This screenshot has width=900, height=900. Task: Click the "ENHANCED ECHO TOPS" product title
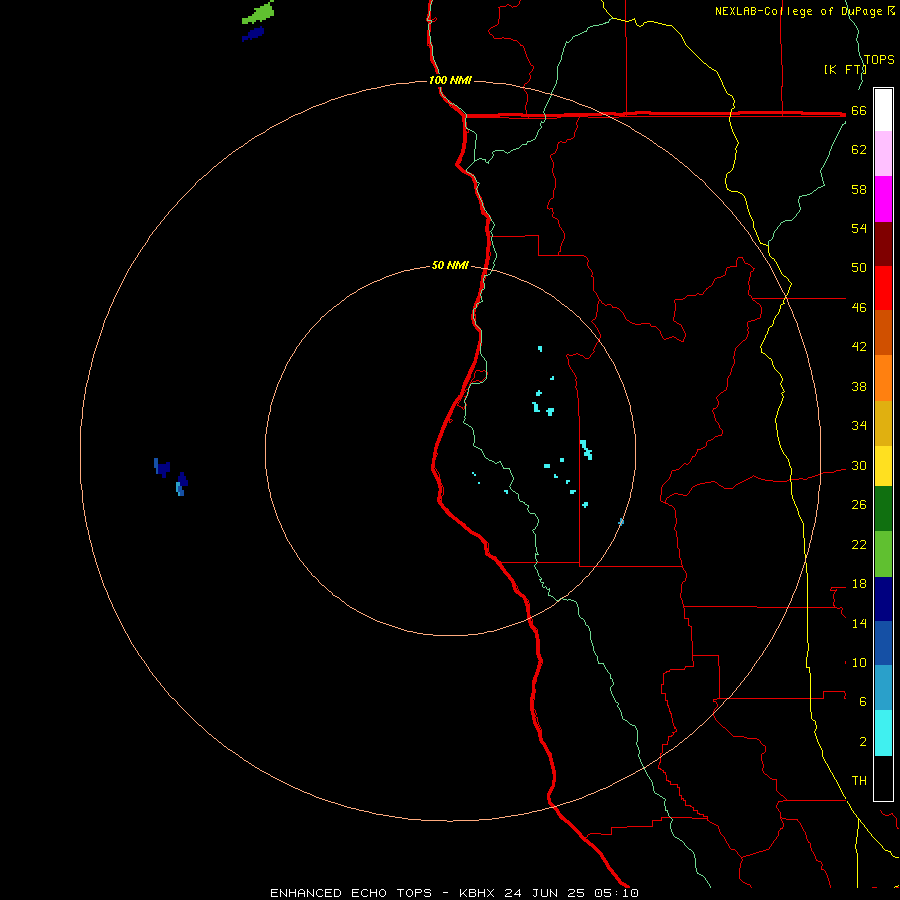(351, 893)
